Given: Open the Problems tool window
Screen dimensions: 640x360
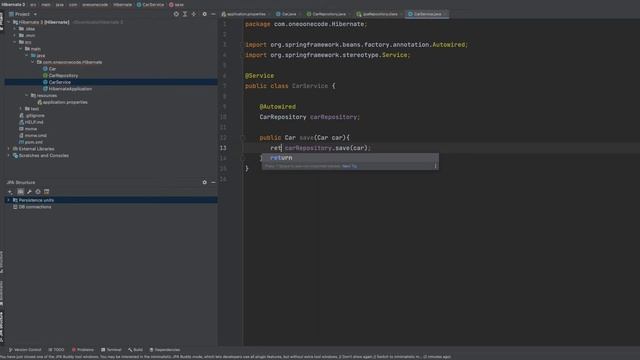Looking at the screenshot, I should click(x=83, y=350).
